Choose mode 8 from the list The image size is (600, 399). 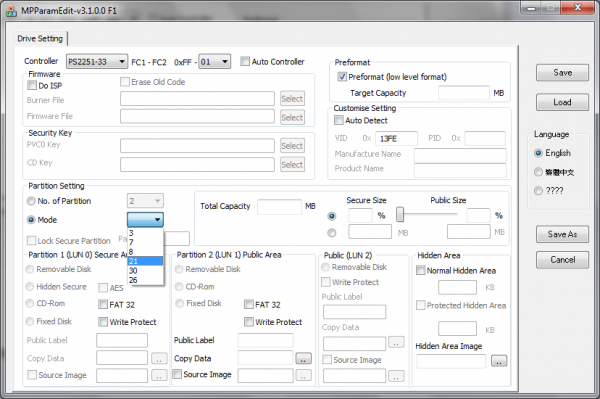145,252
